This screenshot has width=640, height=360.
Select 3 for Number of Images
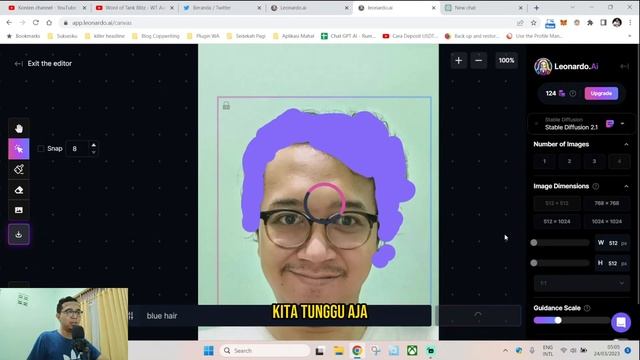pyautogui.click(x=594, y=161)
